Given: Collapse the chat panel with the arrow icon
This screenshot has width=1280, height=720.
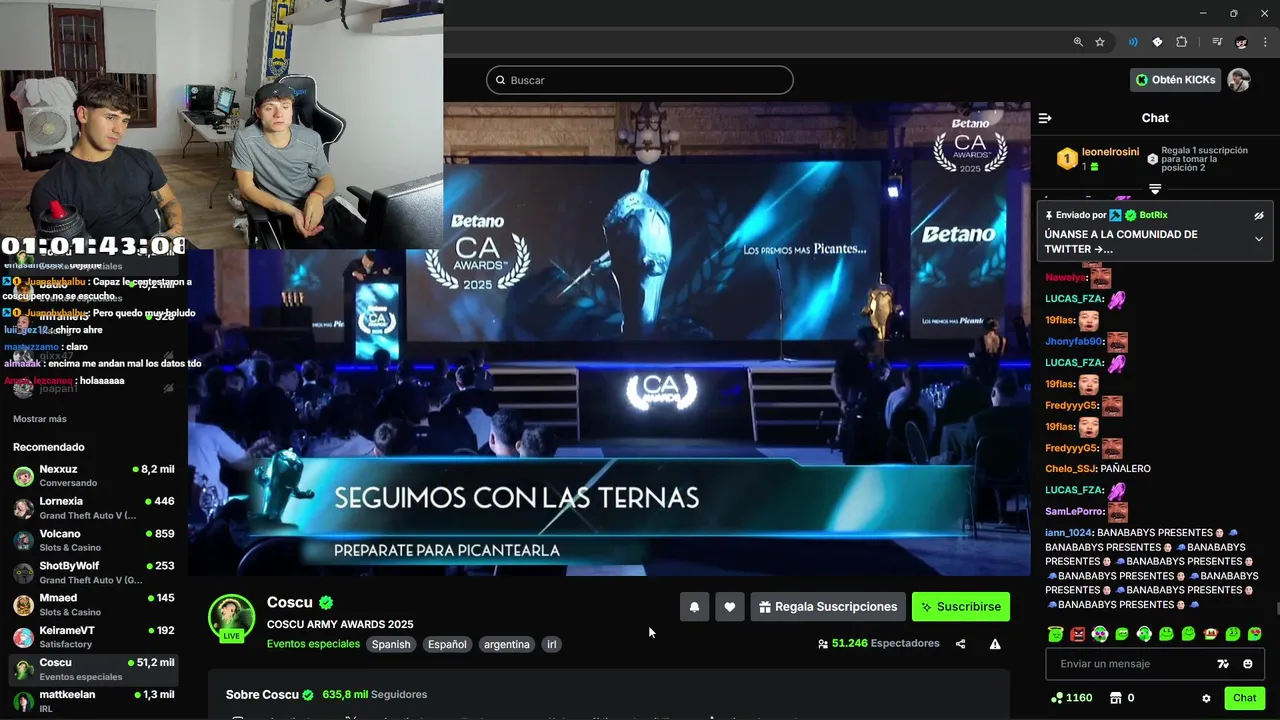Looking at the screenshot, I should (x=1045, y=118).
